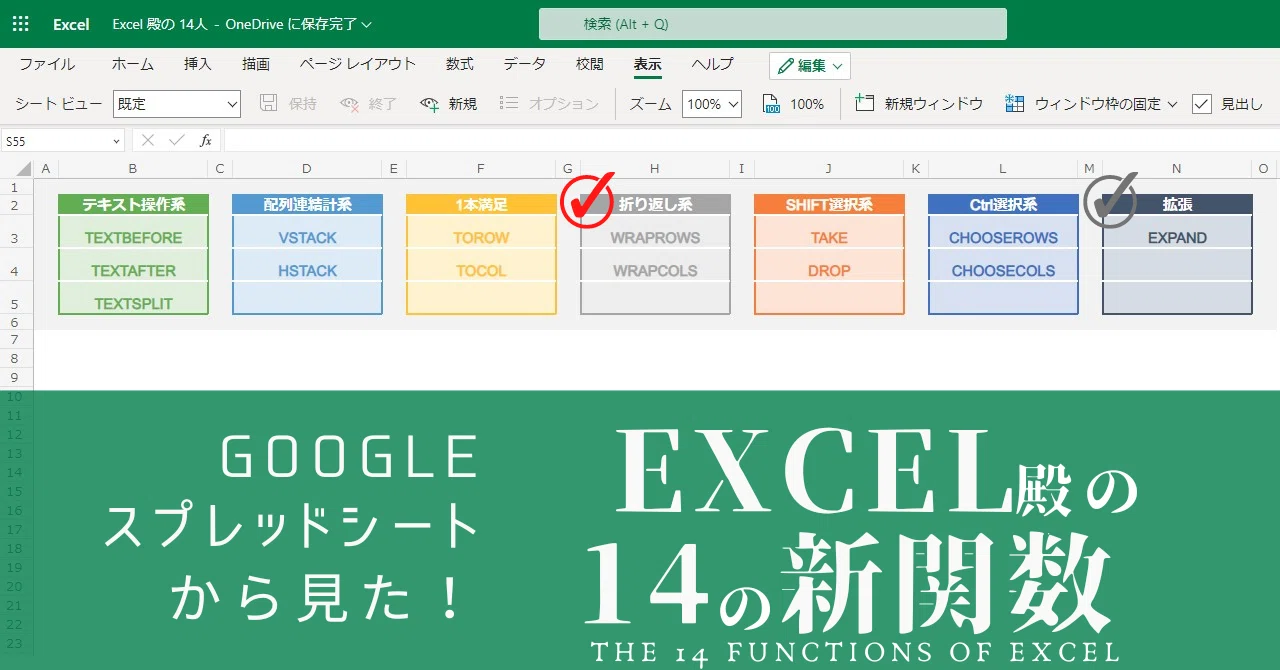Select column L header

coord(1003,169)
